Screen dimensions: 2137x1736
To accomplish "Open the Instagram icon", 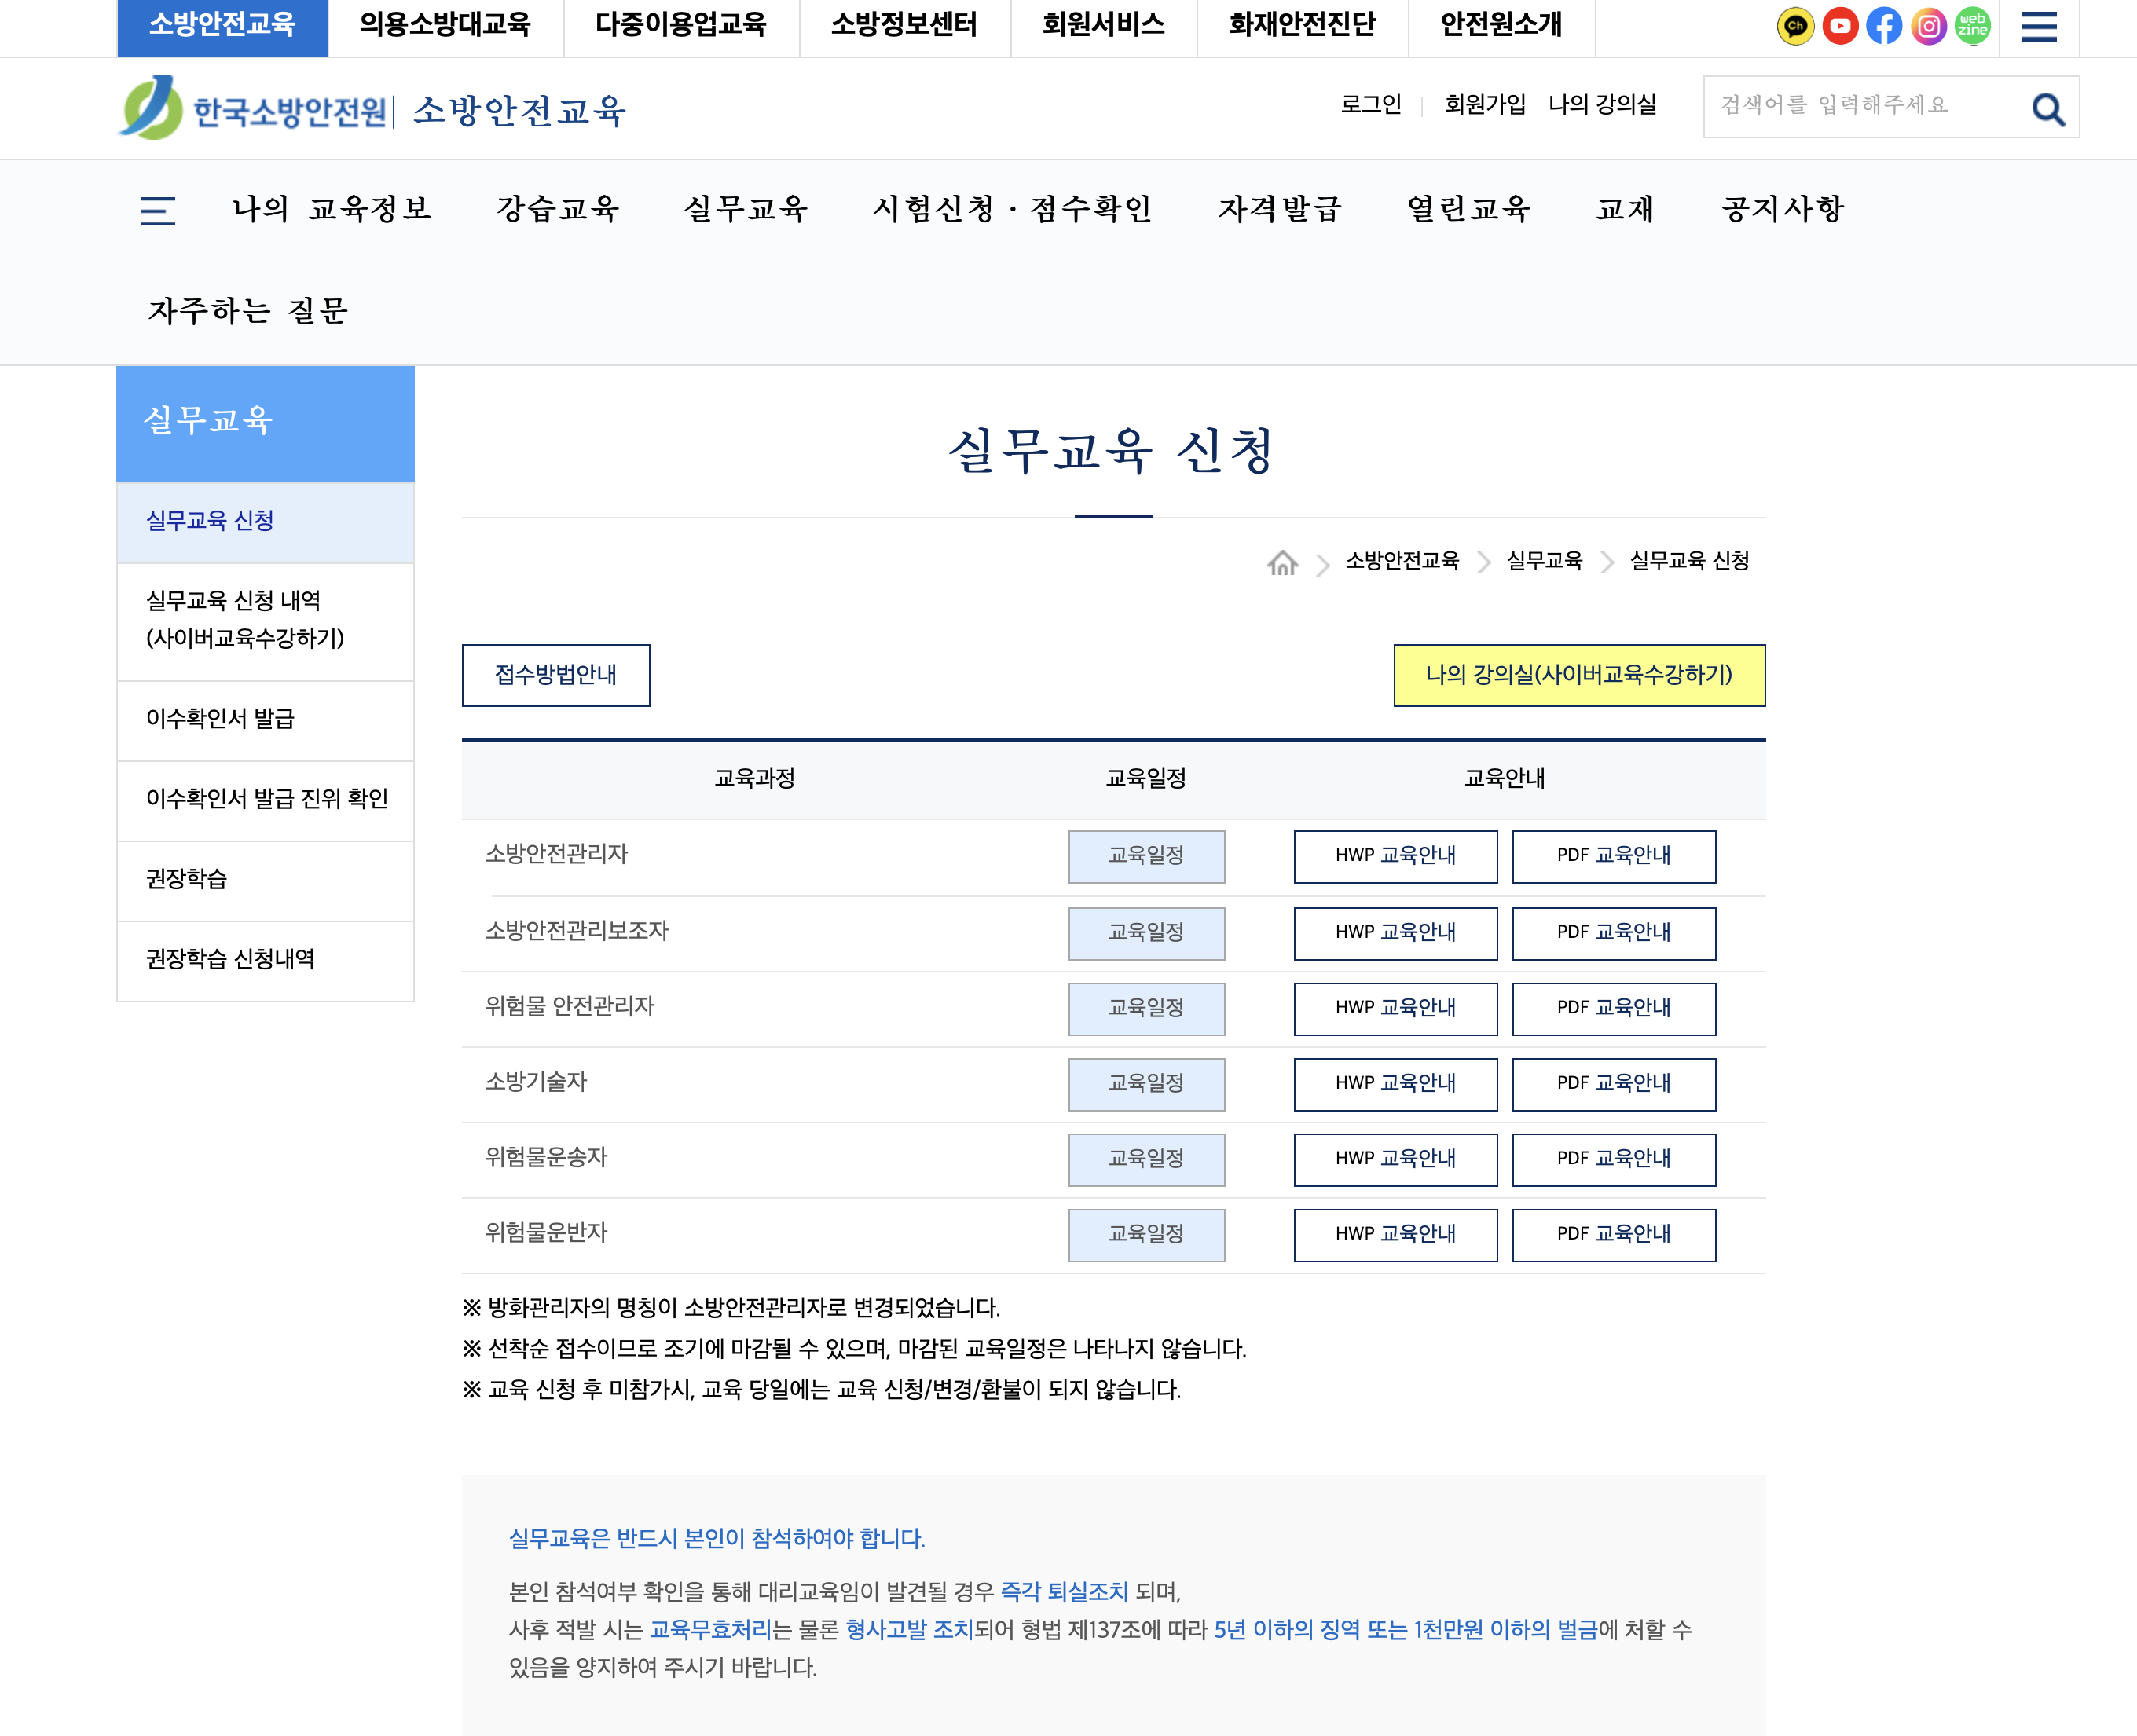I will tap(1927, 26).
